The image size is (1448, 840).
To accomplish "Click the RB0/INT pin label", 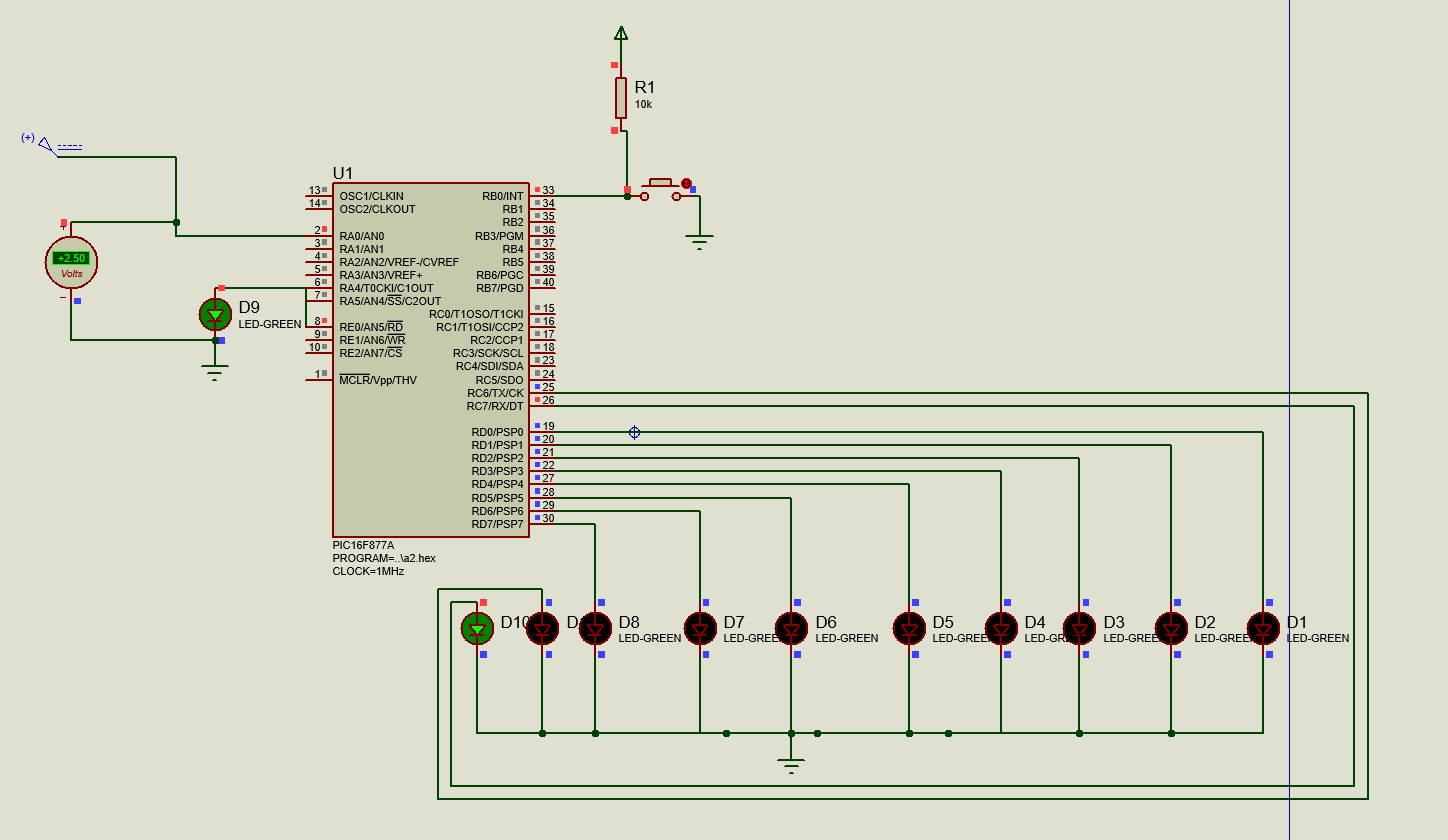I will (x=503, y=196).
